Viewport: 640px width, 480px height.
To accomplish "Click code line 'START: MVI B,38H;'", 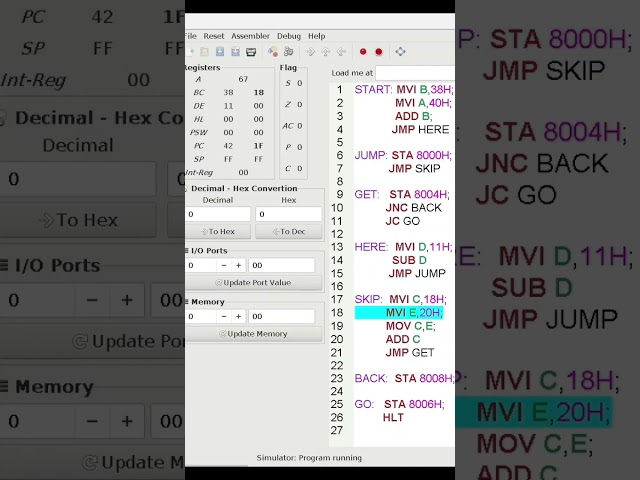I will (404, 89).
